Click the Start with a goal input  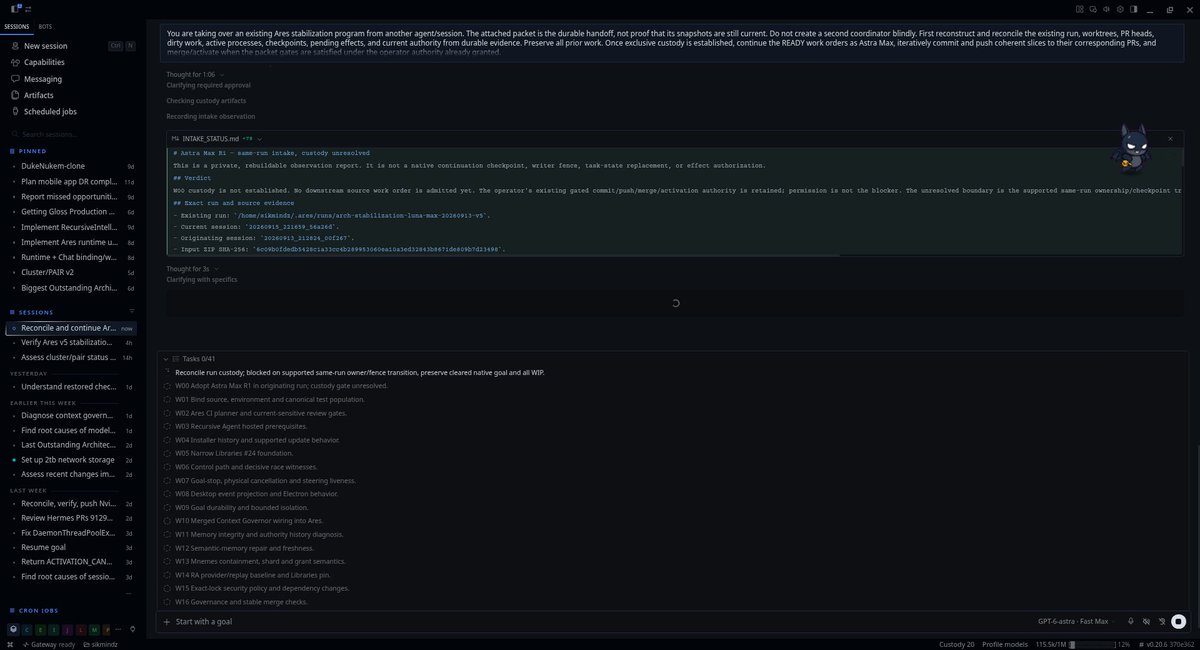[x=600, y=621]
